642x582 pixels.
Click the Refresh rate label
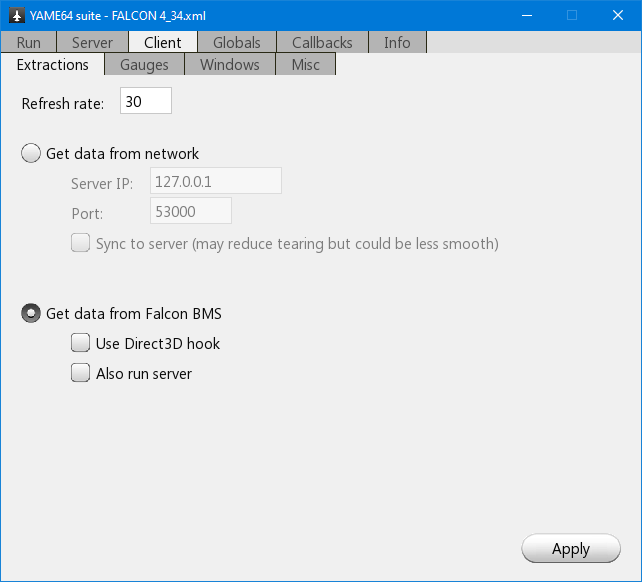(63, 103)
